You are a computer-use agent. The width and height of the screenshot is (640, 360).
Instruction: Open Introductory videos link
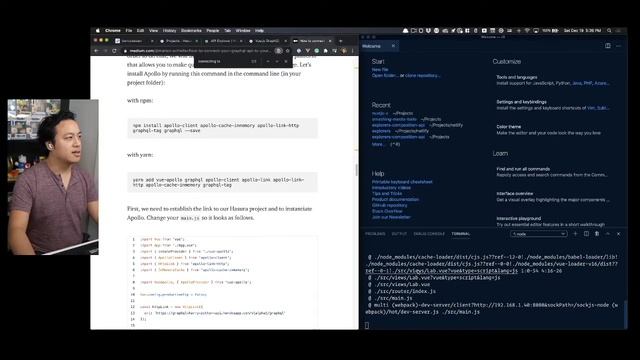click(391, 188)
